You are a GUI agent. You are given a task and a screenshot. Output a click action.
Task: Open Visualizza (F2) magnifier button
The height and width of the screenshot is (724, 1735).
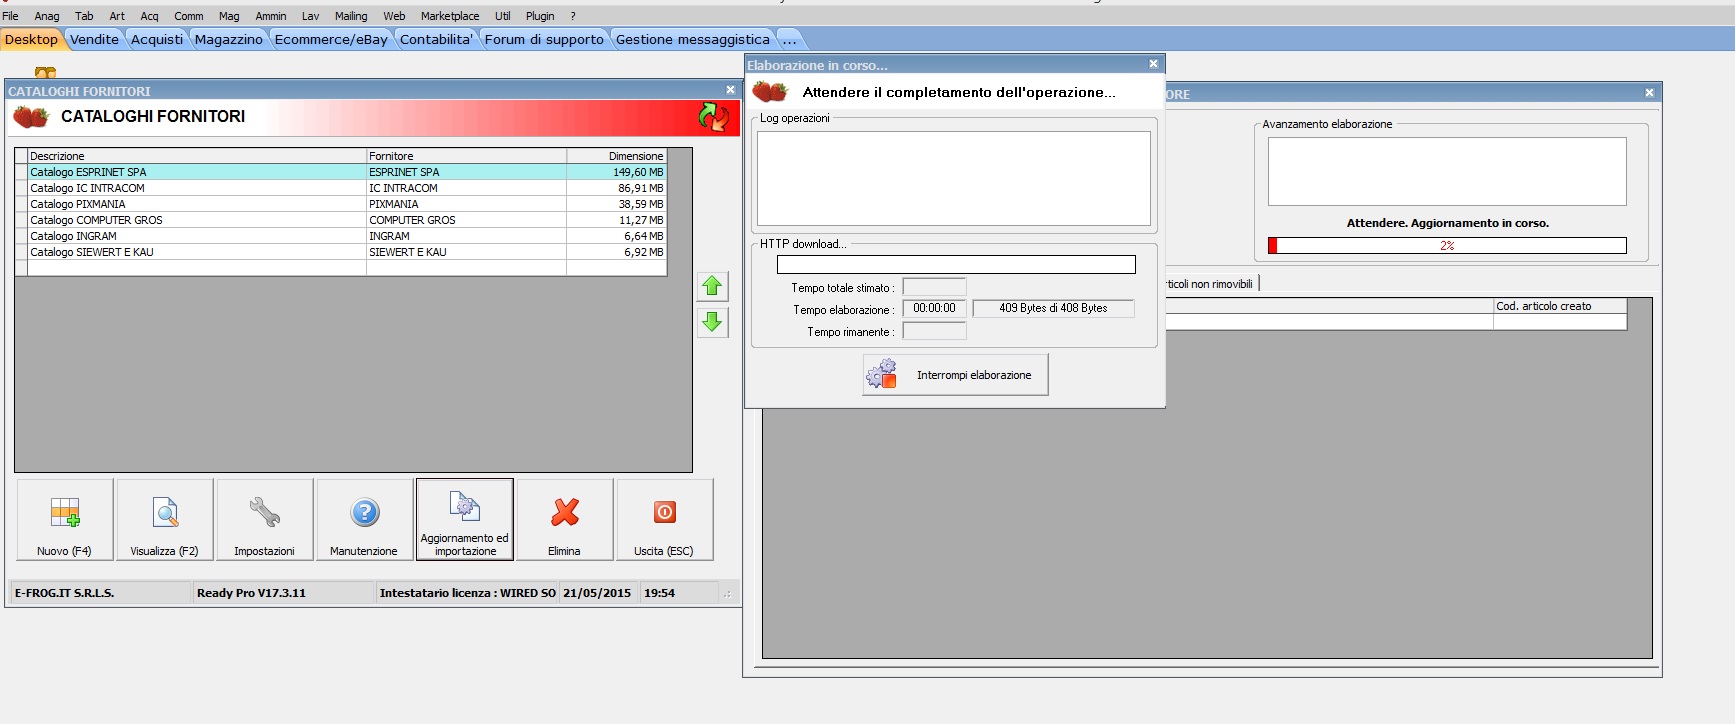point(165,519)
